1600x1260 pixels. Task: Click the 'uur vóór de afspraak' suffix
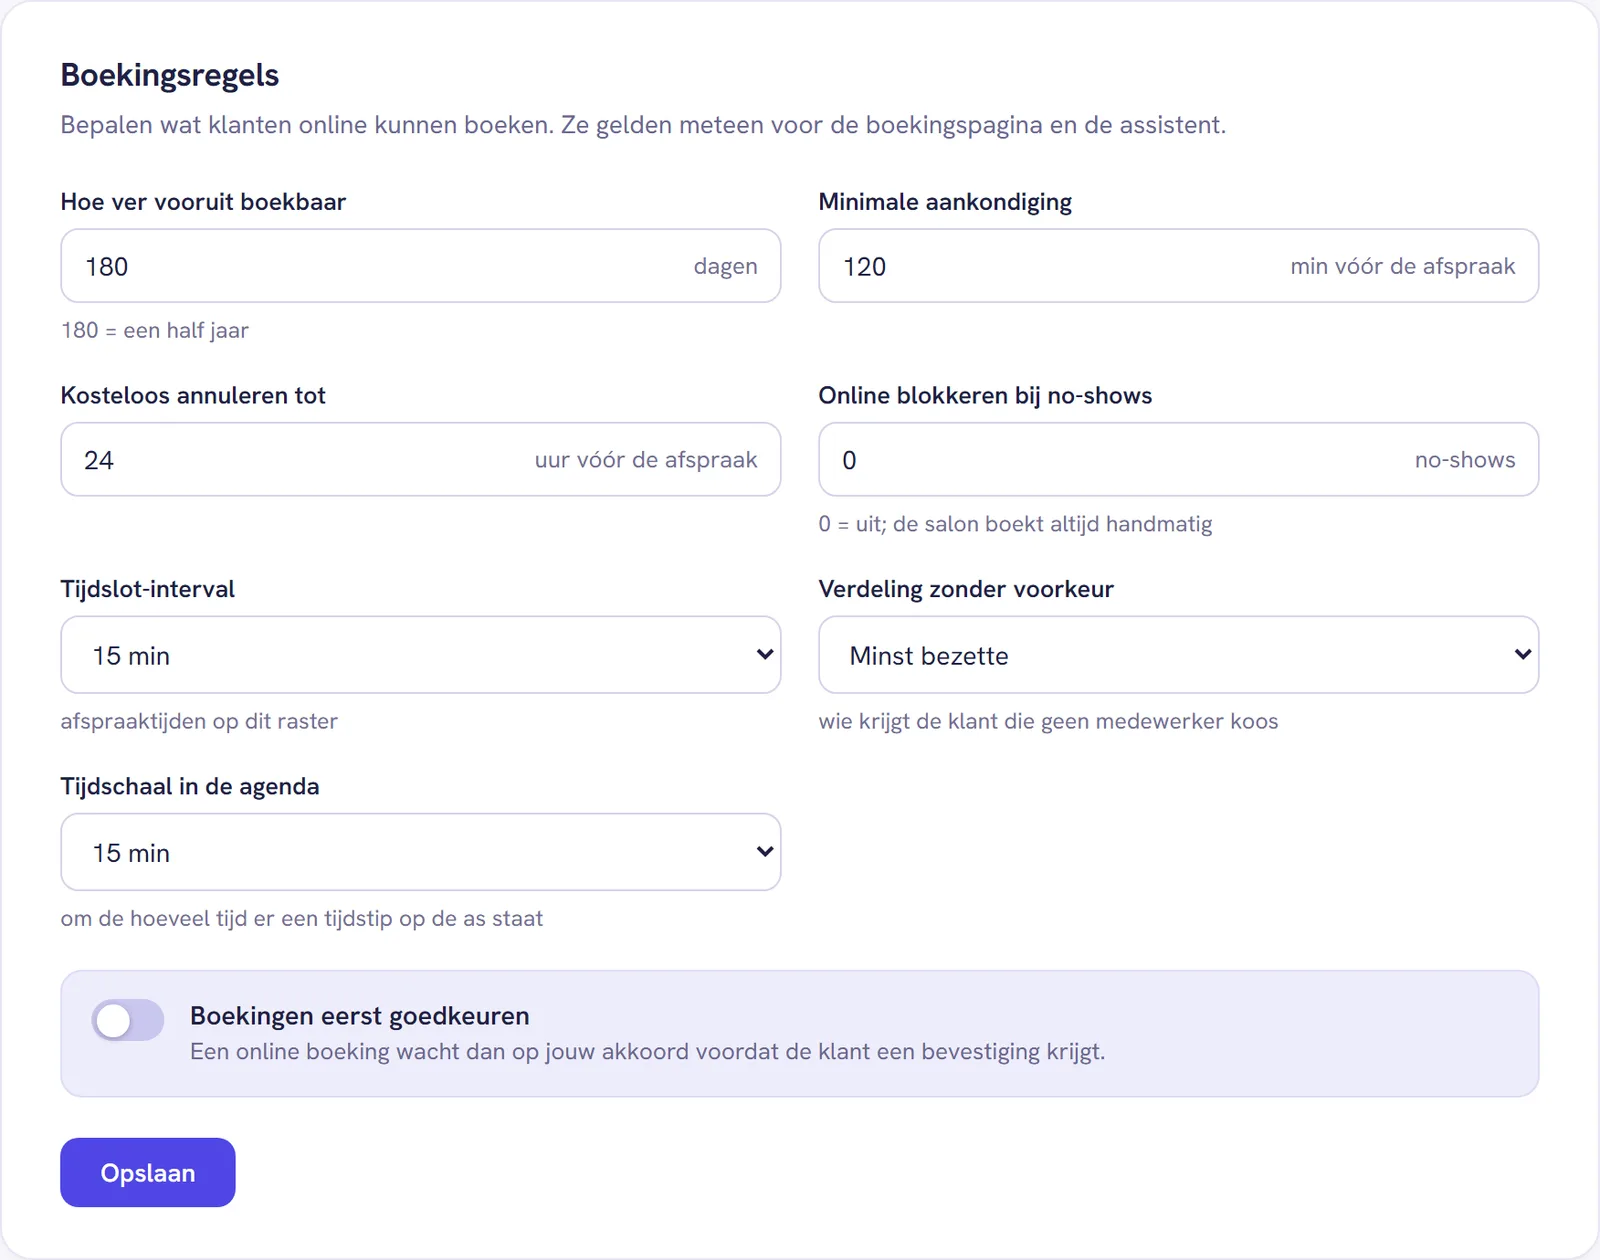tap(646, 460)
